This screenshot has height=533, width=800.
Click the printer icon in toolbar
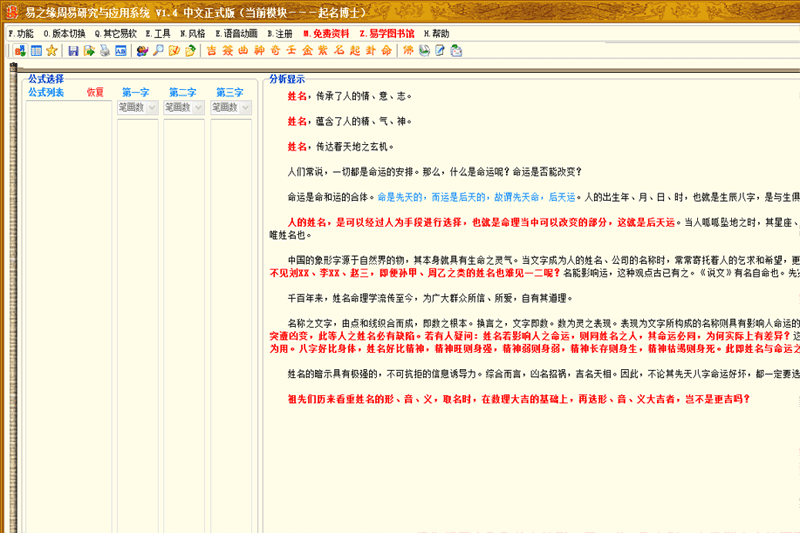click(104, 50)
